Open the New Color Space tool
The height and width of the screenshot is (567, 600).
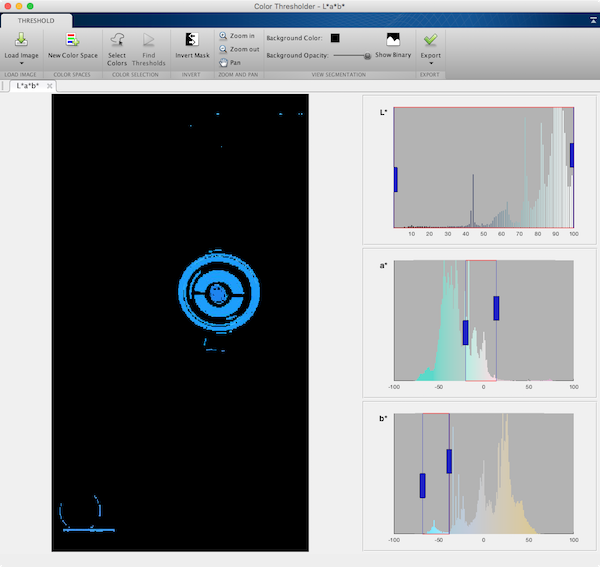coord(73,40)
